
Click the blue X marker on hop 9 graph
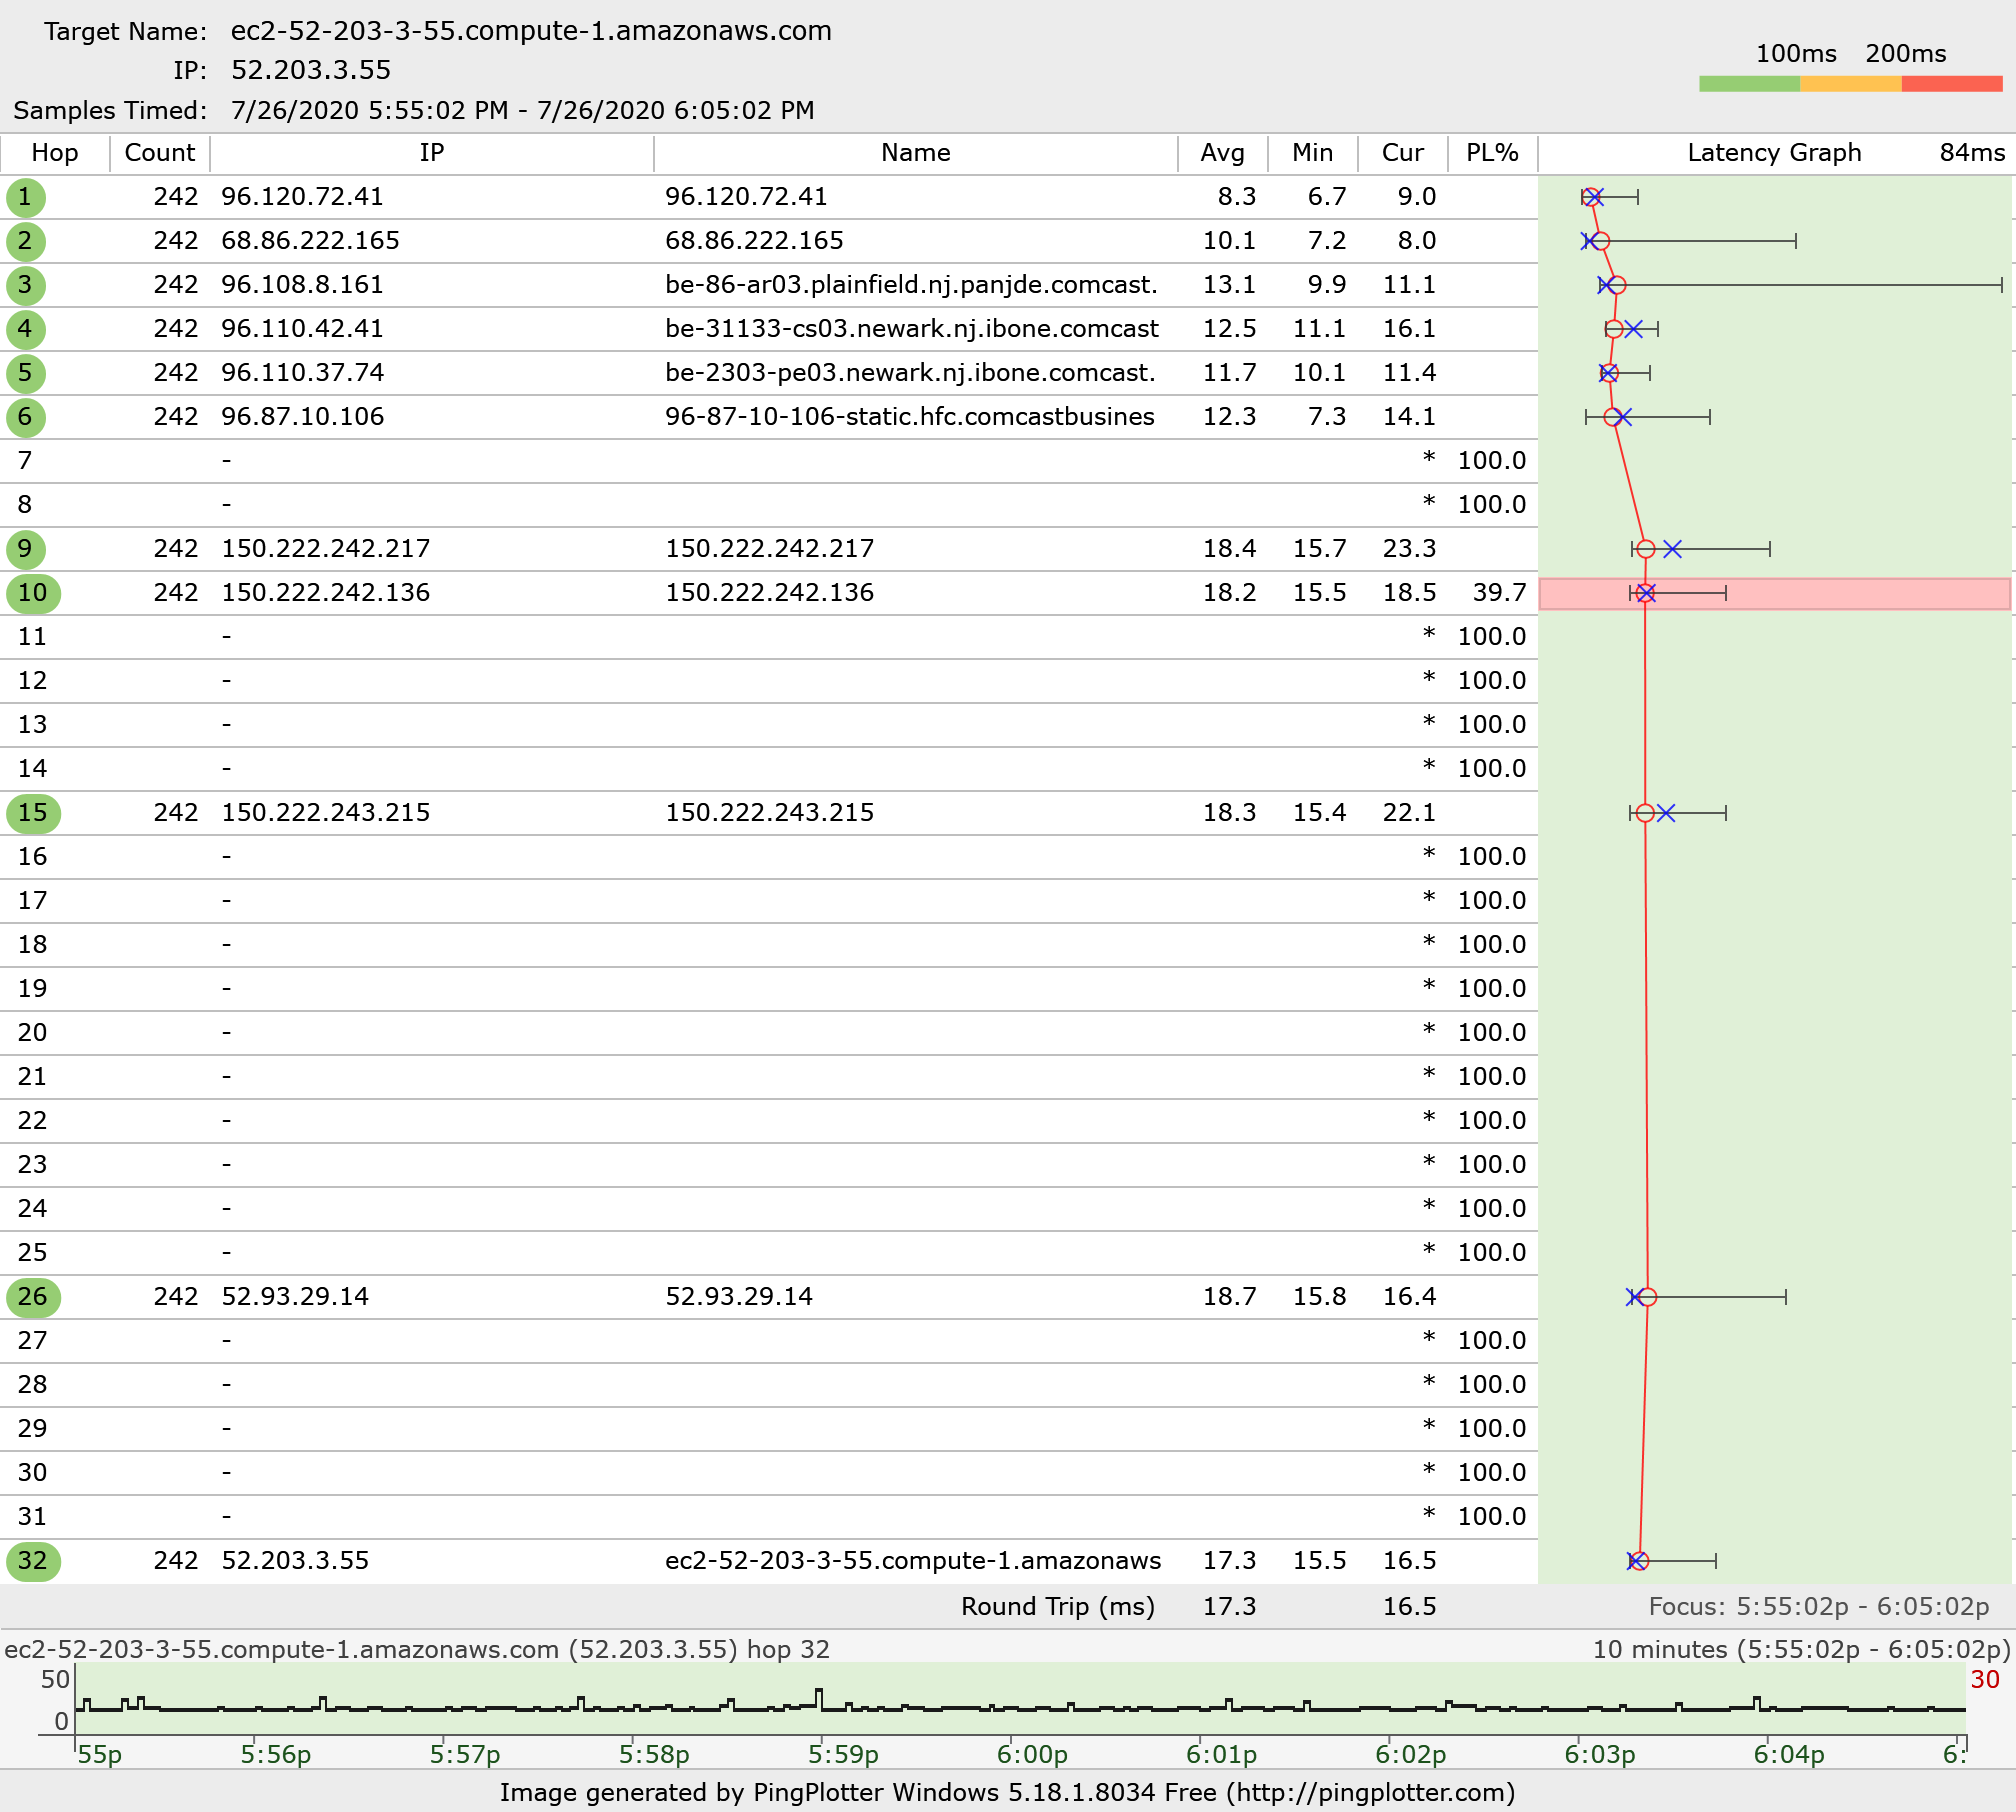1672,549
